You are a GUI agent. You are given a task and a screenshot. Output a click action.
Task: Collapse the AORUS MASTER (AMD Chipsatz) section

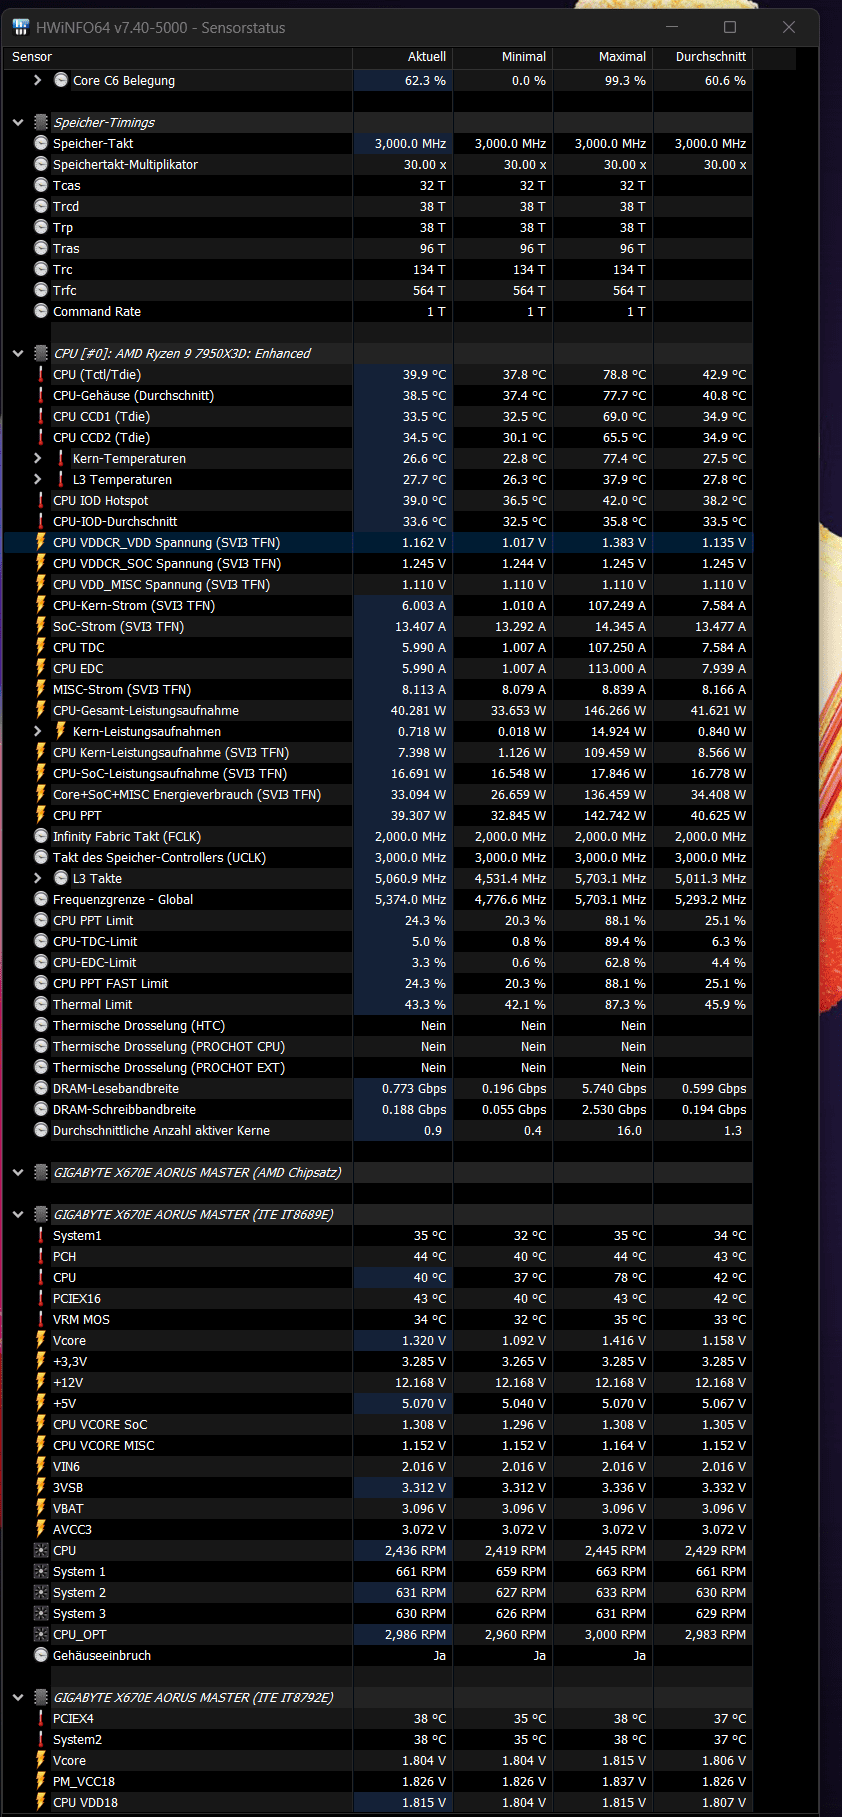coord(18,1172)
